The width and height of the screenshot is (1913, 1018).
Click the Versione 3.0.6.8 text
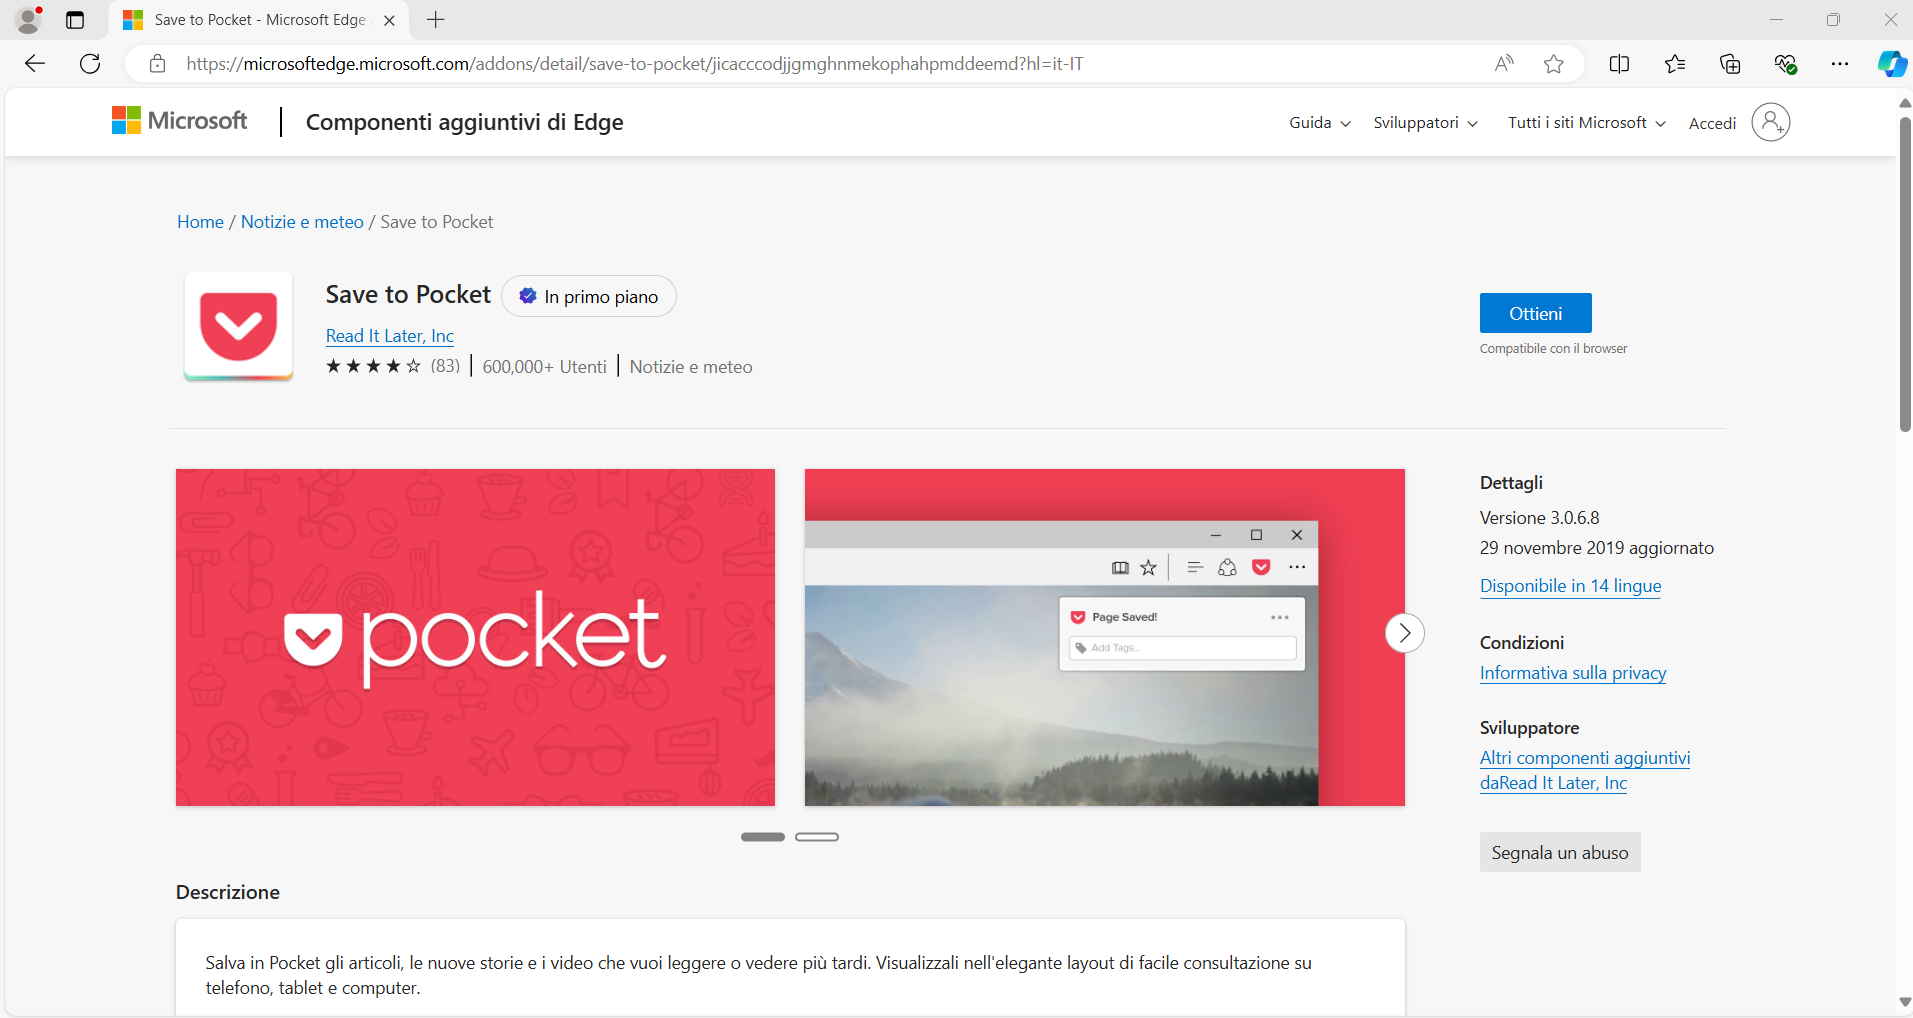[1539, 518]
